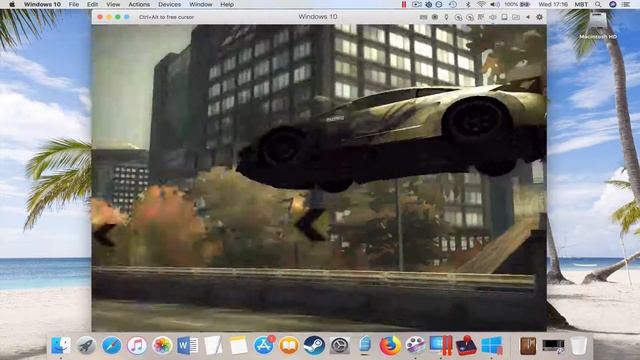The width and height of the screenshot is (640, 360).
Task: Open the Window menu
Action: pyautogui.click(x=200, y=4)
